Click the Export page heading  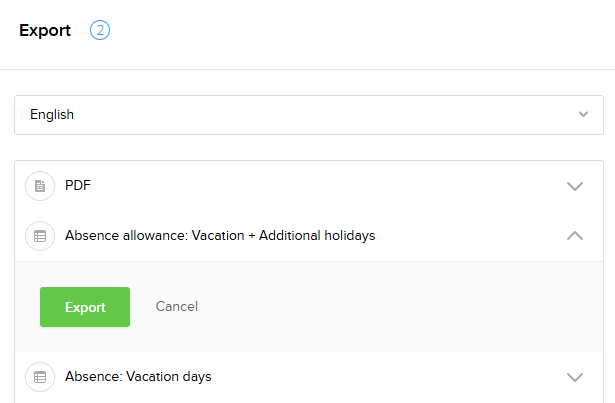45,31
